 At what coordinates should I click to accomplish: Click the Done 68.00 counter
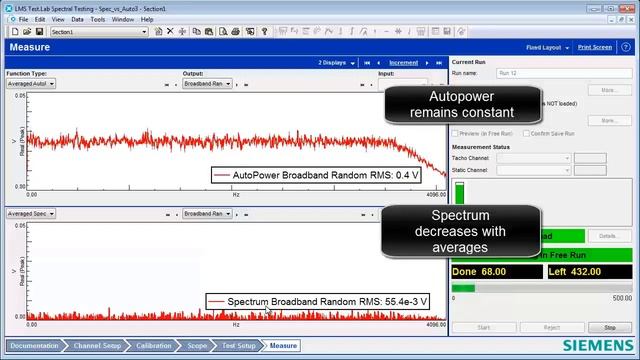pos(497,272)
